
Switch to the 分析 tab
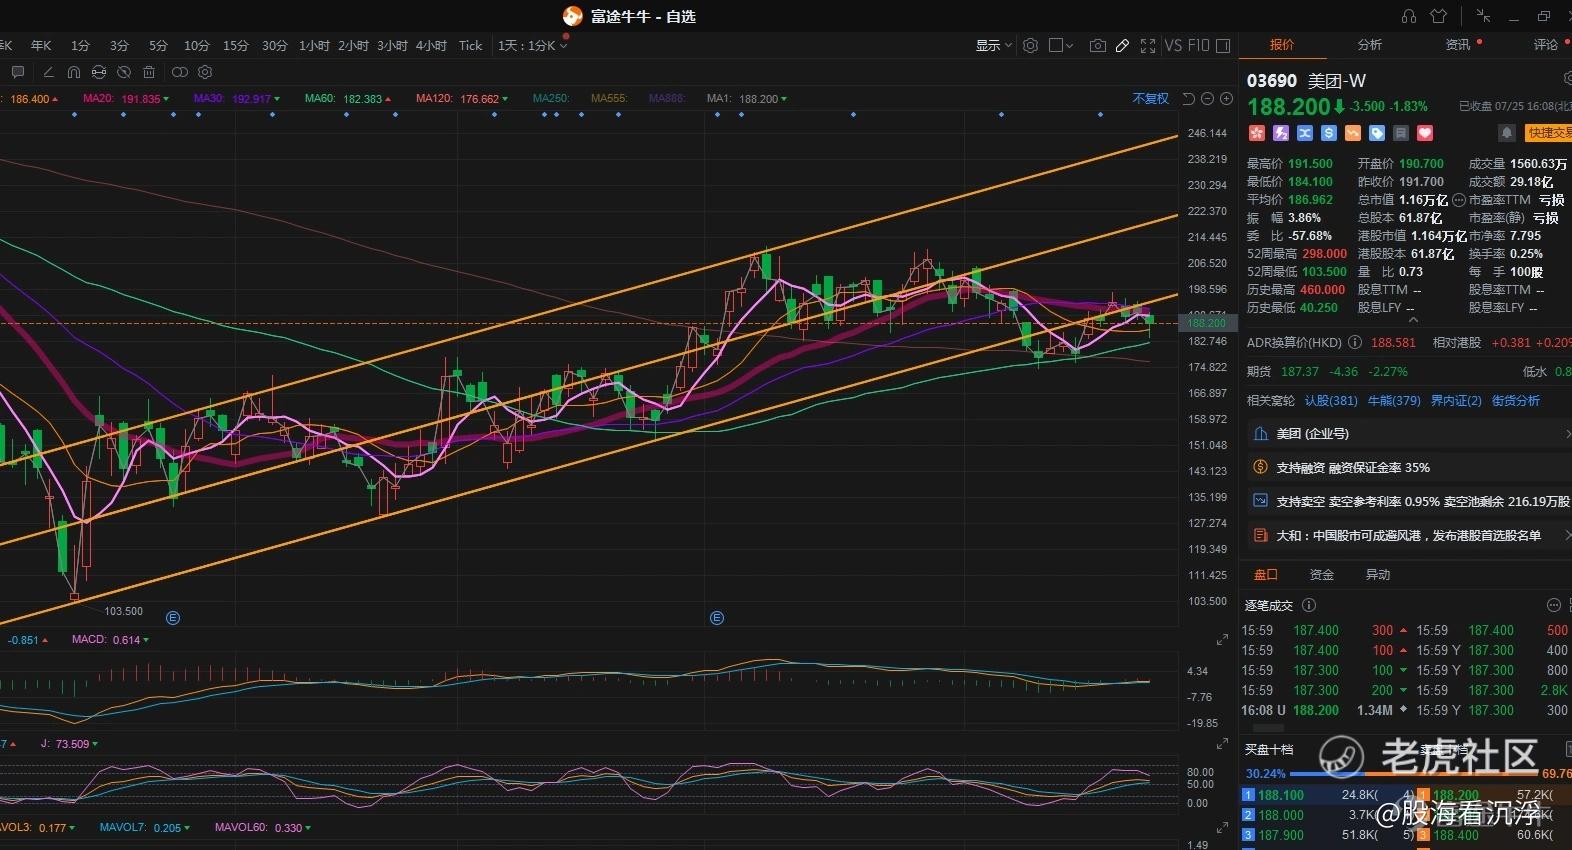point(1369,44)
